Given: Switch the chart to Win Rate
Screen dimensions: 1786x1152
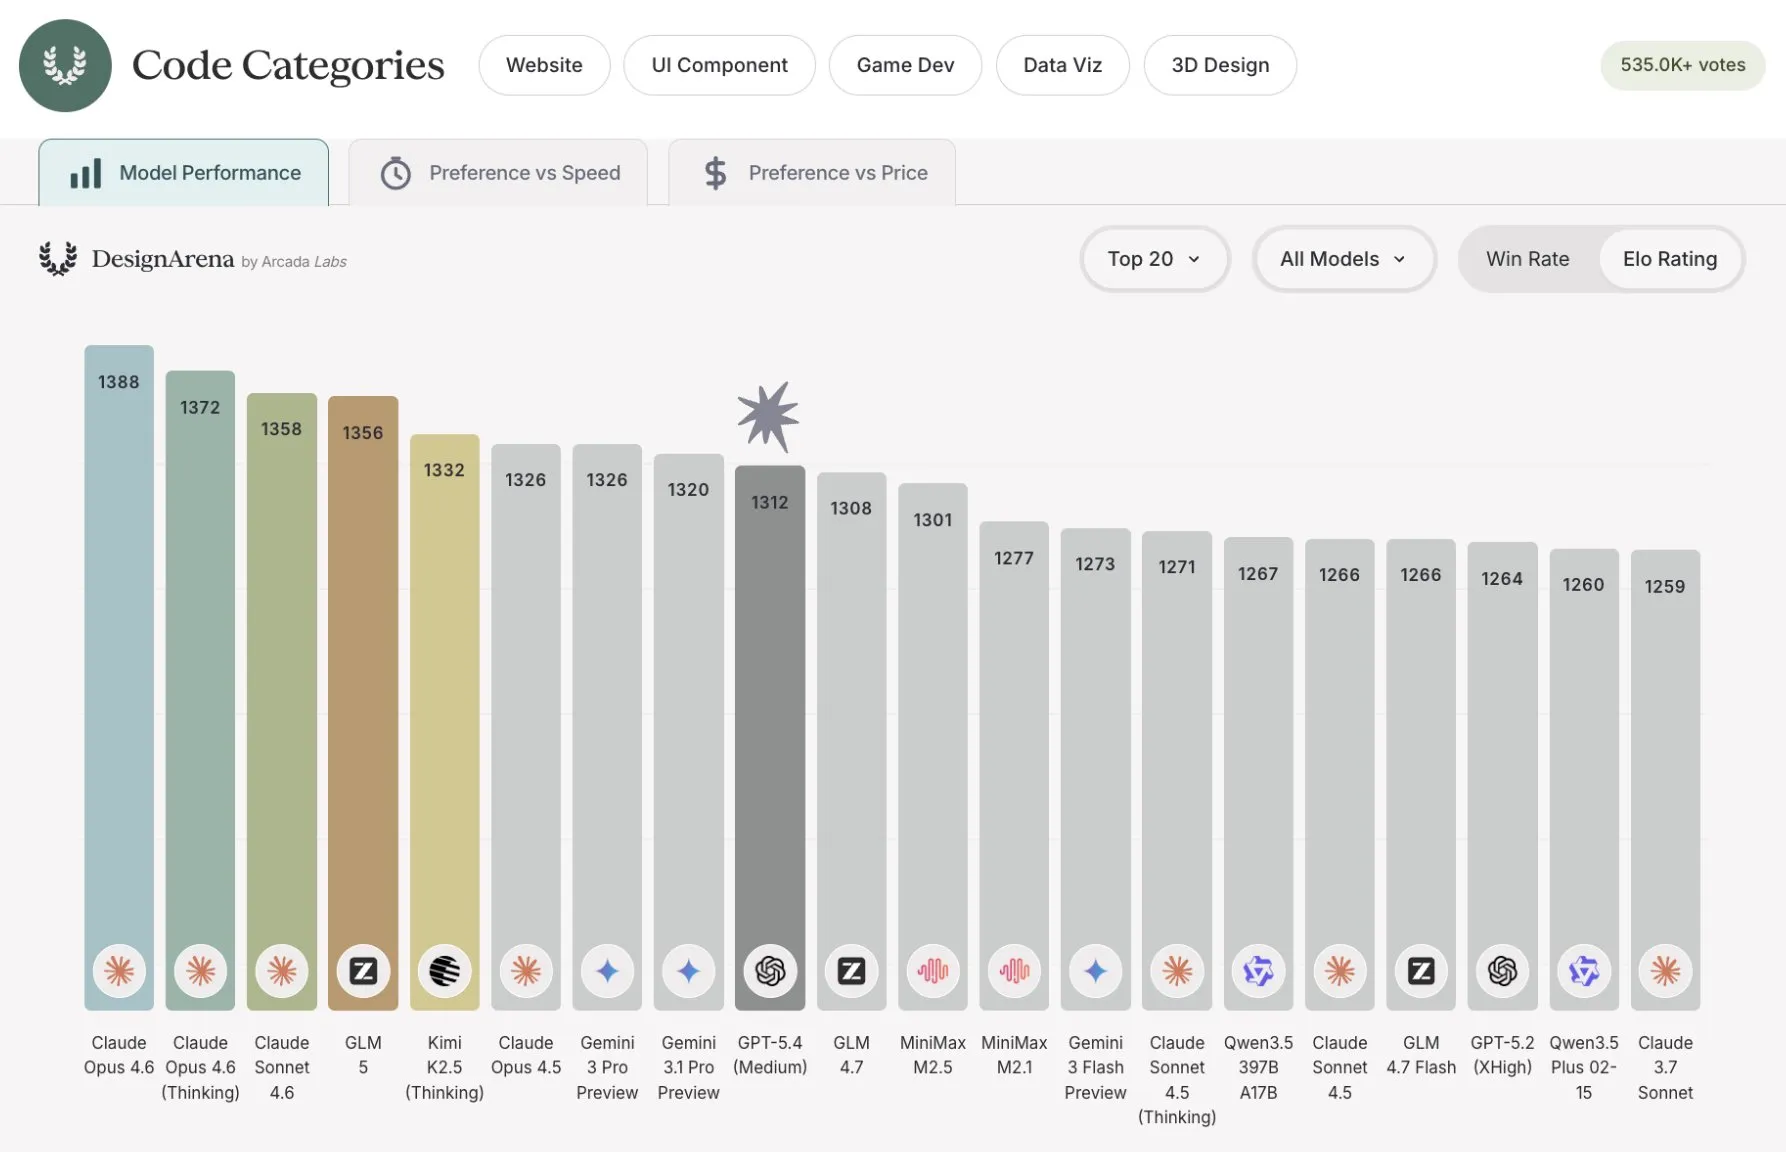Looking at the screenshot, I should (1527, 259).
